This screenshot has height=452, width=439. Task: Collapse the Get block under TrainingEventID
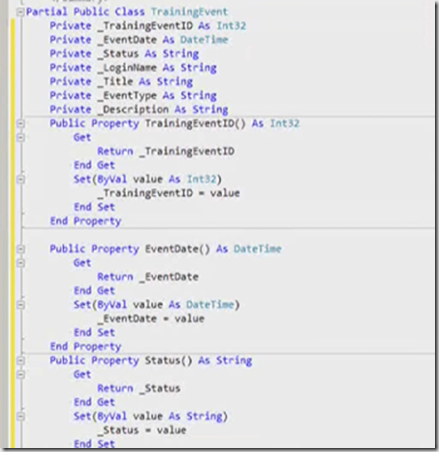(20, 137)
